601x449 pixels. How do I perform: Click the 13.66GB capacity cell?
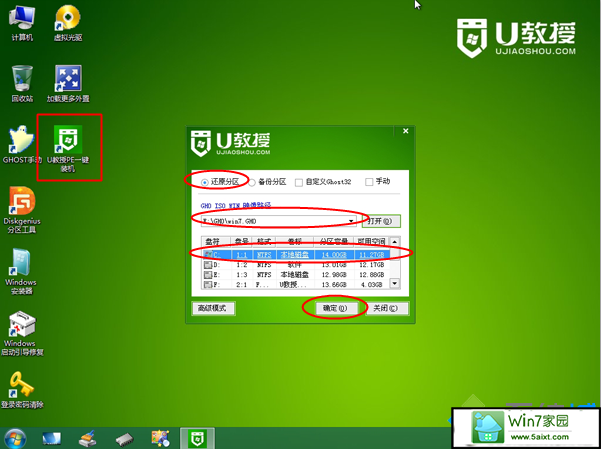pyautogui.click(x=334, y=285)
